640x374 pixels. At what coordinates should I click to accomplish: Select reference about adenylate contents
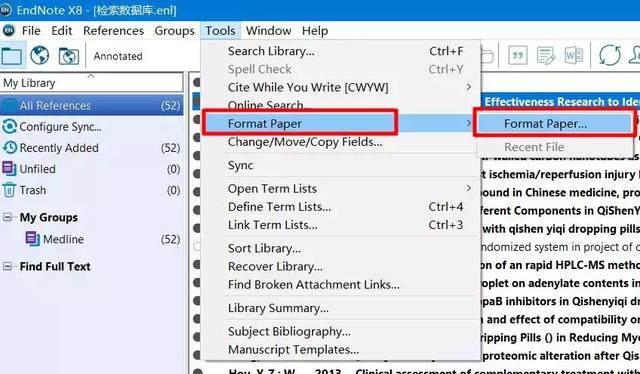point(560,283)
